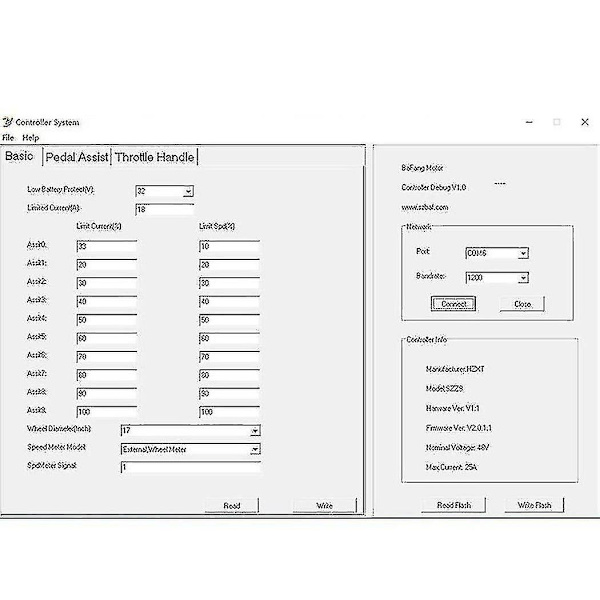Viewport: 600px width, 600px height.
Task: Edit Limit Speed field showing 100
Action: [x=229, y=412]
